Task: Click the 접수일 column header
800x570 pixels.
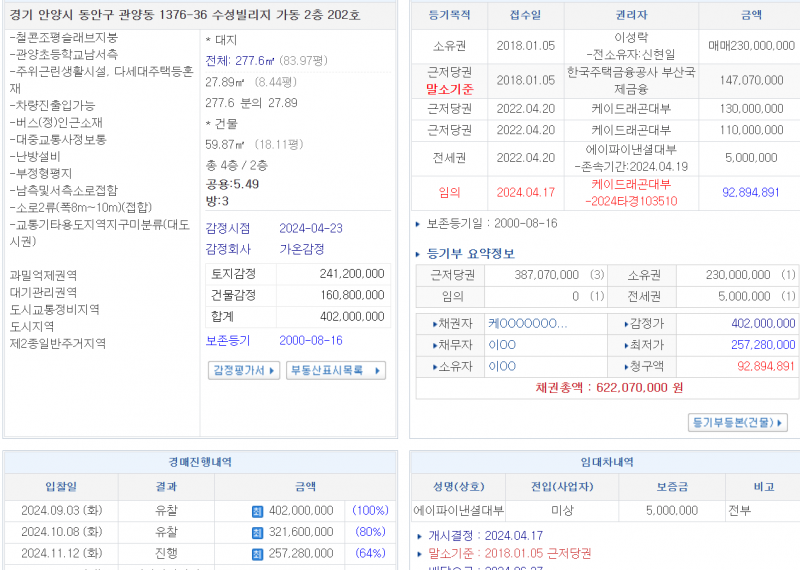Action: 526,15
